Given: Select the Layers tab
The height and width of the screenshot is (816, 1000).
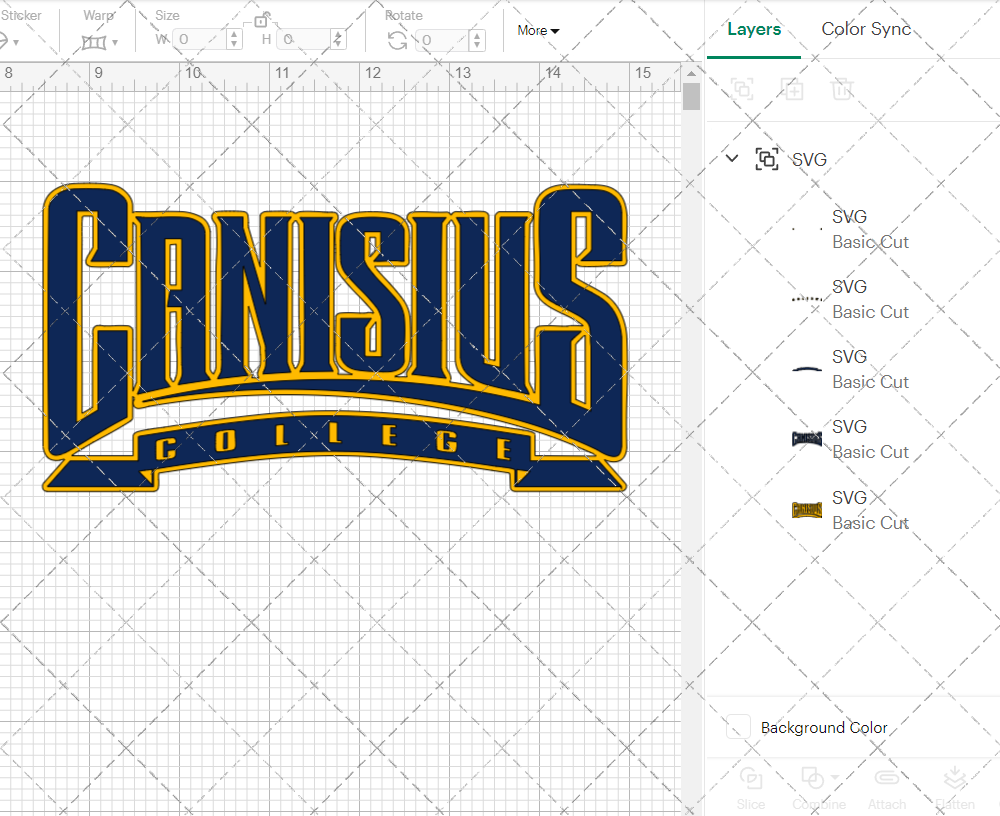Looking at the screenshot, I should click(x=754, y=29).
